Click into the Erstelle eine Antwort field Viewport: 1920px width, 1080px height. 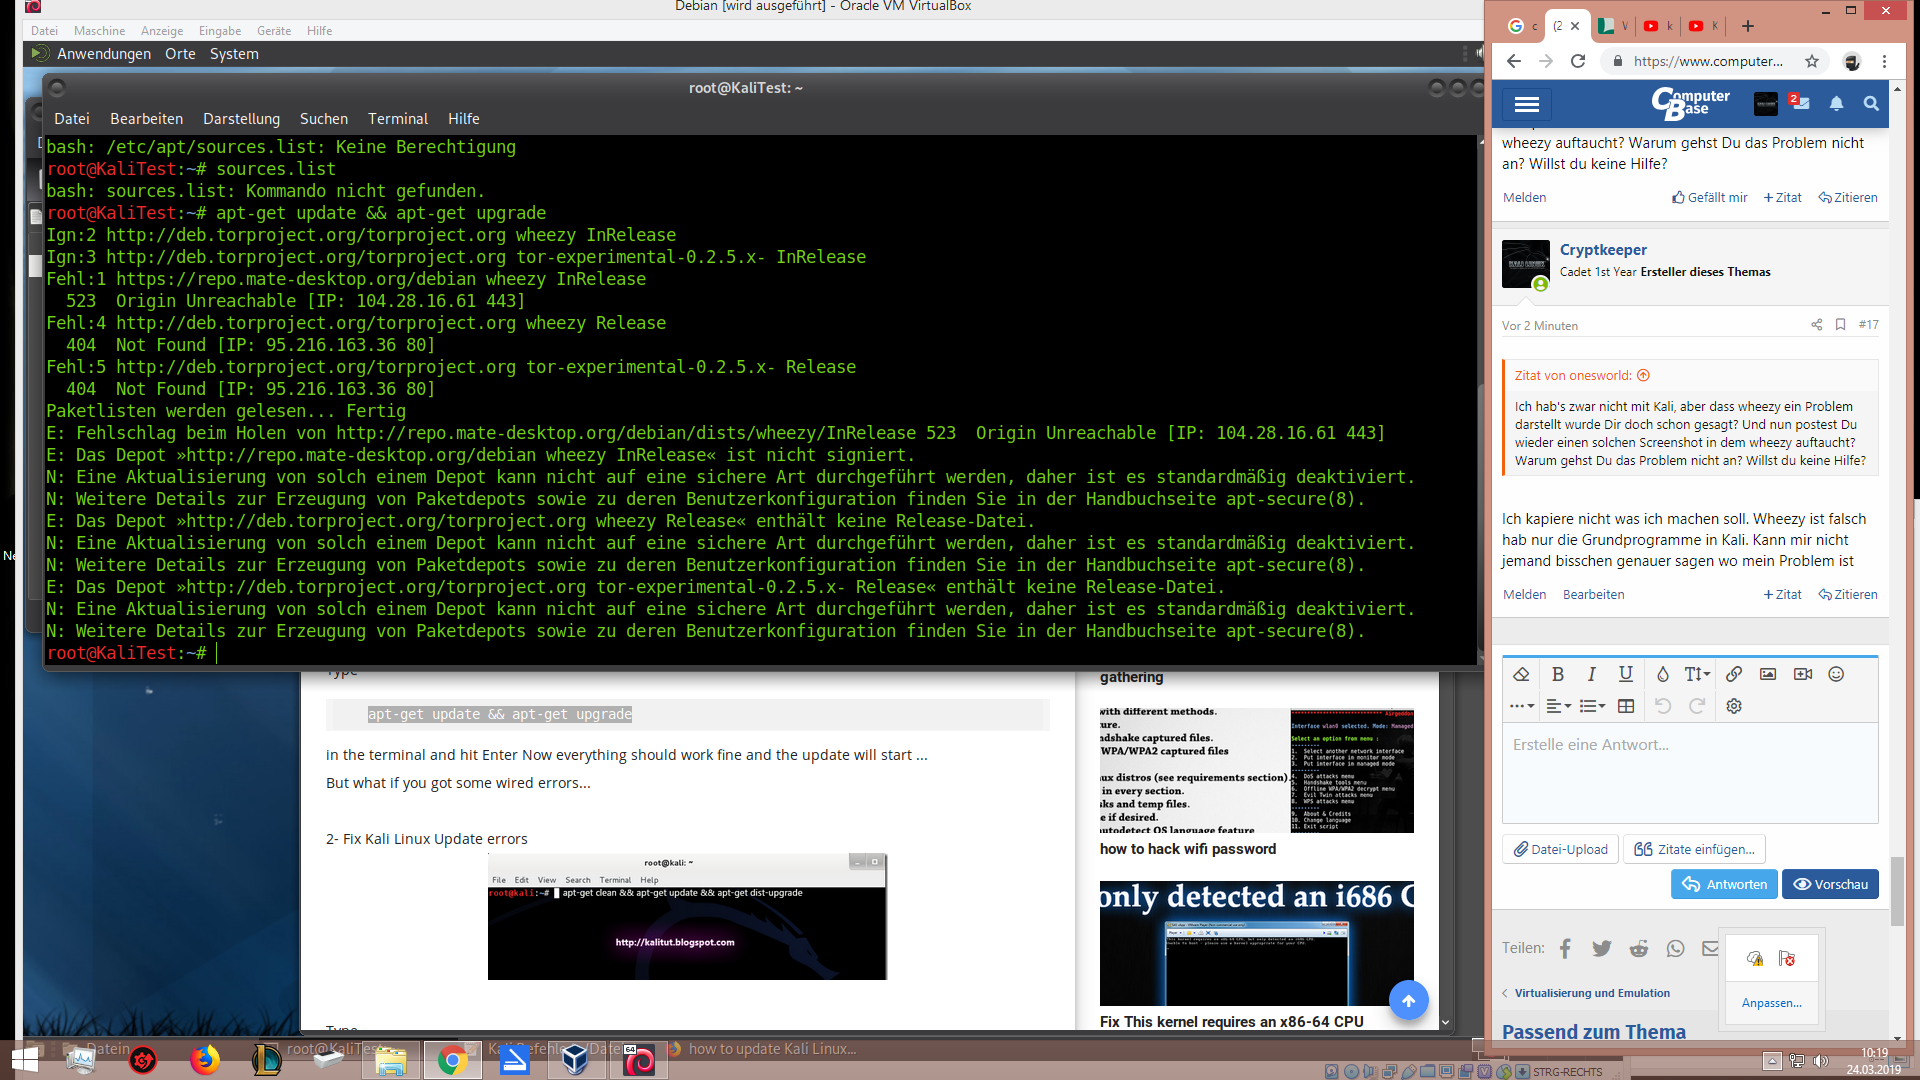[1689, 772]
